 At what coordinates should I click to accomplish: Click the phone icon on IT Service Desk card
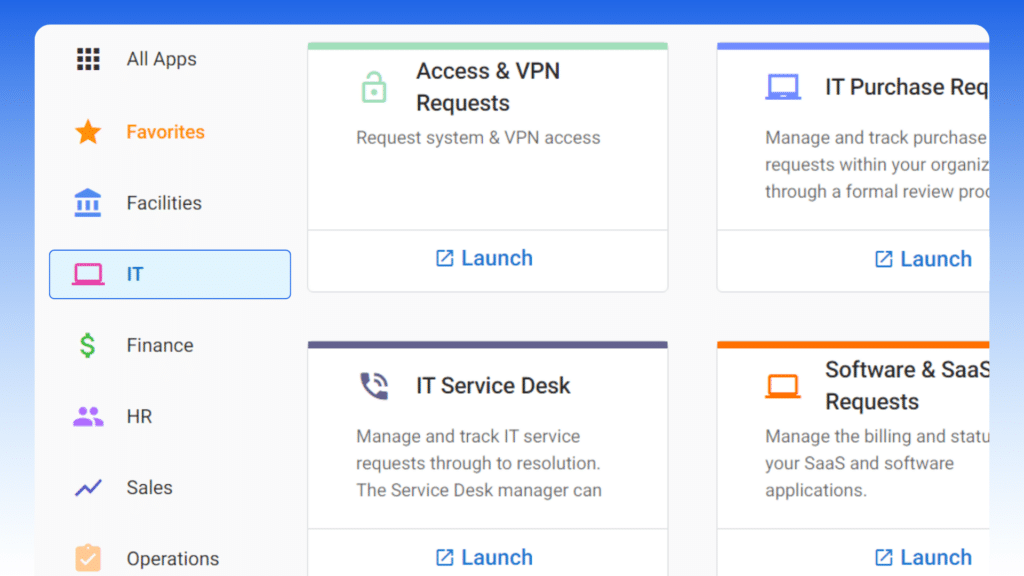[x=374, y=385]
